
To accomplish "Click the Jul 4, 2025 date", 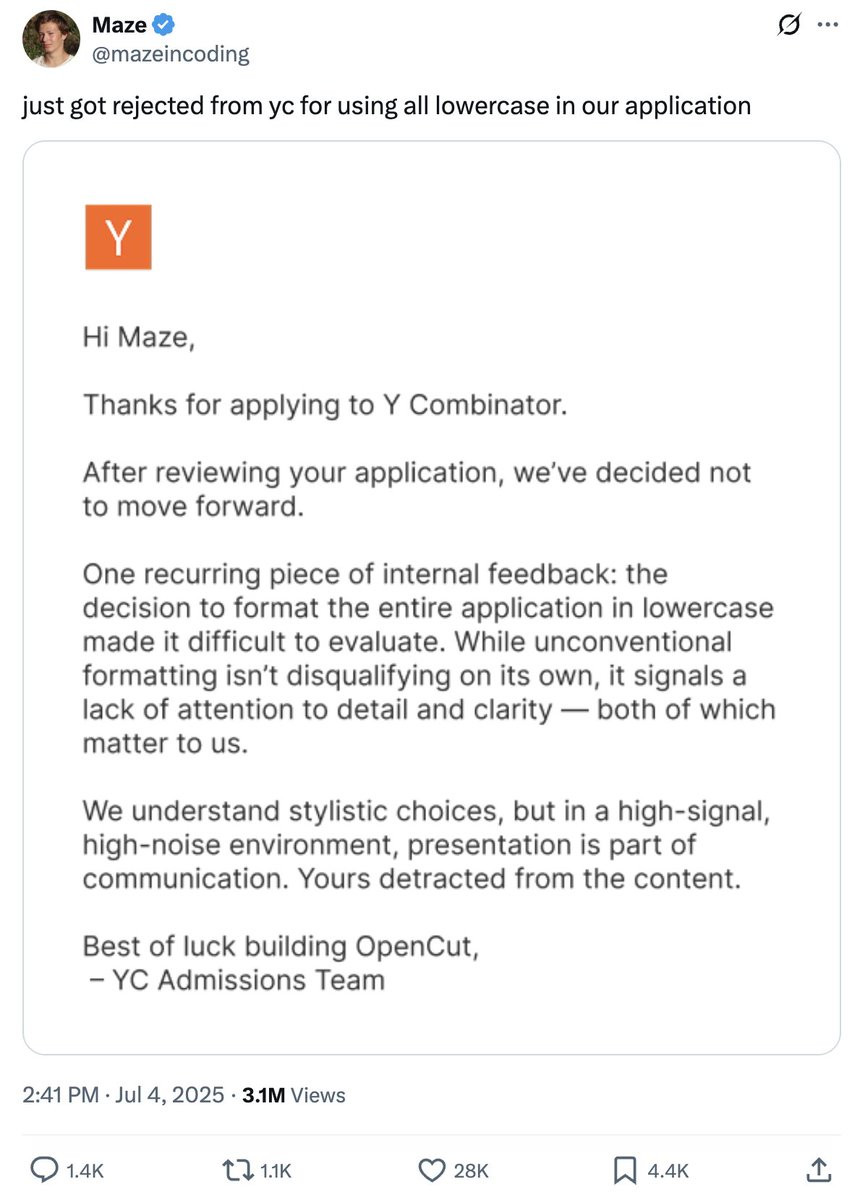I will point(171,1095).
